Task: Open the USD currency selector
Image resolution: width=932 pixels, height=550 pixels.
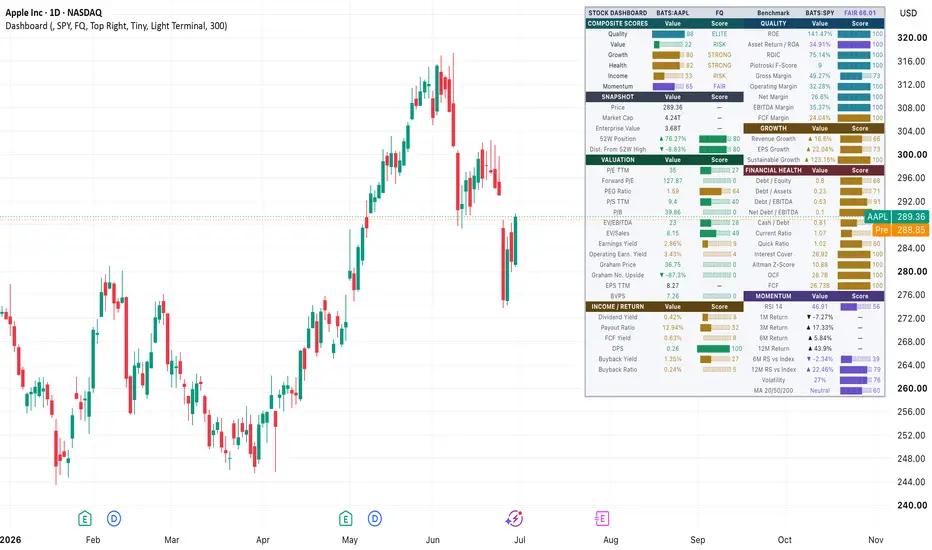Action: [x=908, y=13]
